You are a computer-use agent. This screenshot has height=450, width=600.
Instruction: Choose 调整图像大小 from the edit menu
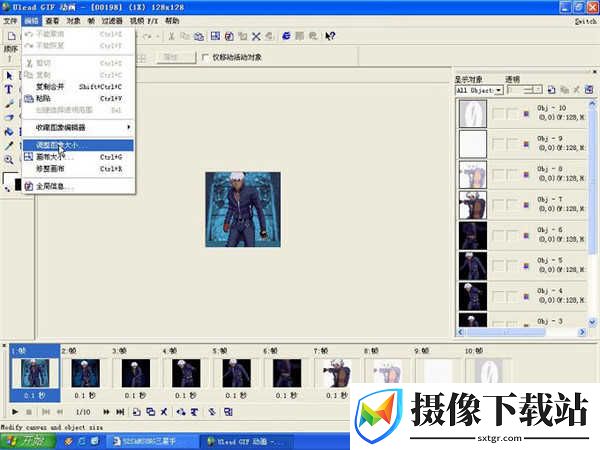tap(78, 145)
